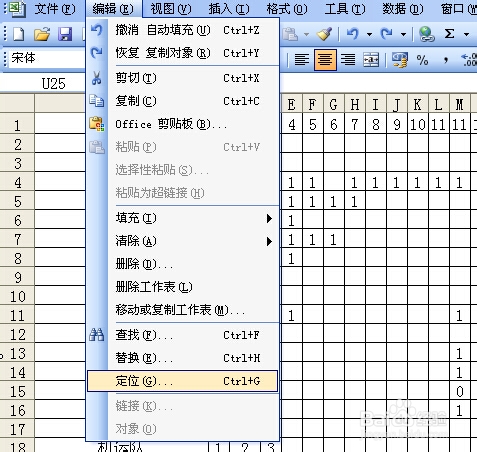
Task: Click the Undo arrow in toolbar
Action: 353,34
